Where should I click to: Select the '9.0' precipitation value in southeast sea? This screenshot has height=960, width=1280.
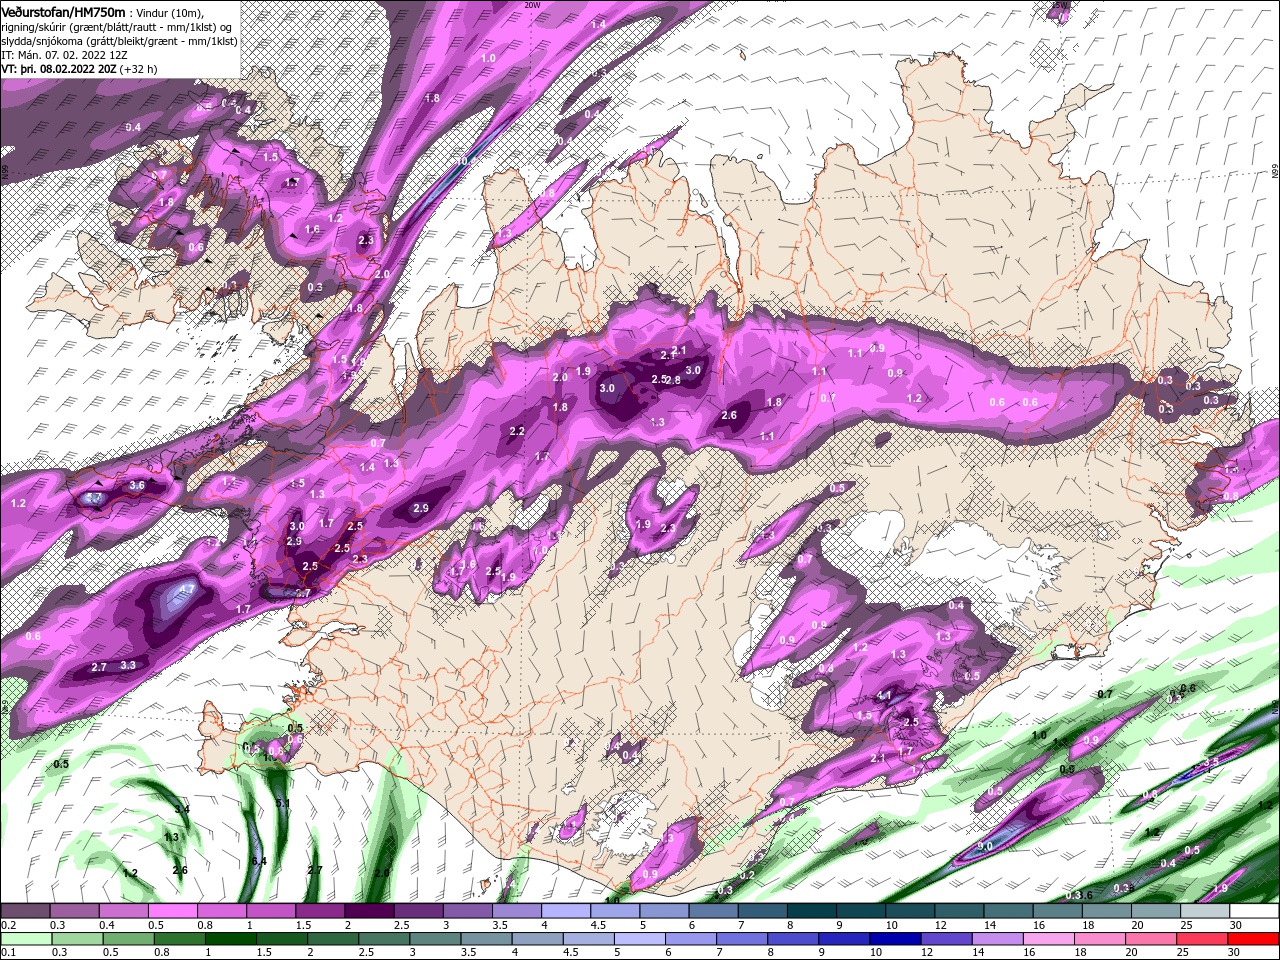[984, 846]
